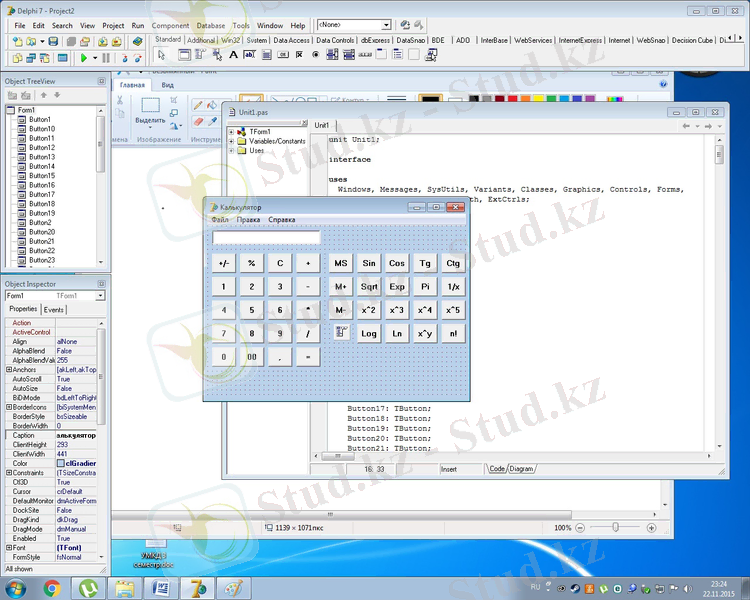Image resolution: width=750 pixels, height=600 pixels.
Task: Click the MS memory button
Action: click(x=341, y=263)
